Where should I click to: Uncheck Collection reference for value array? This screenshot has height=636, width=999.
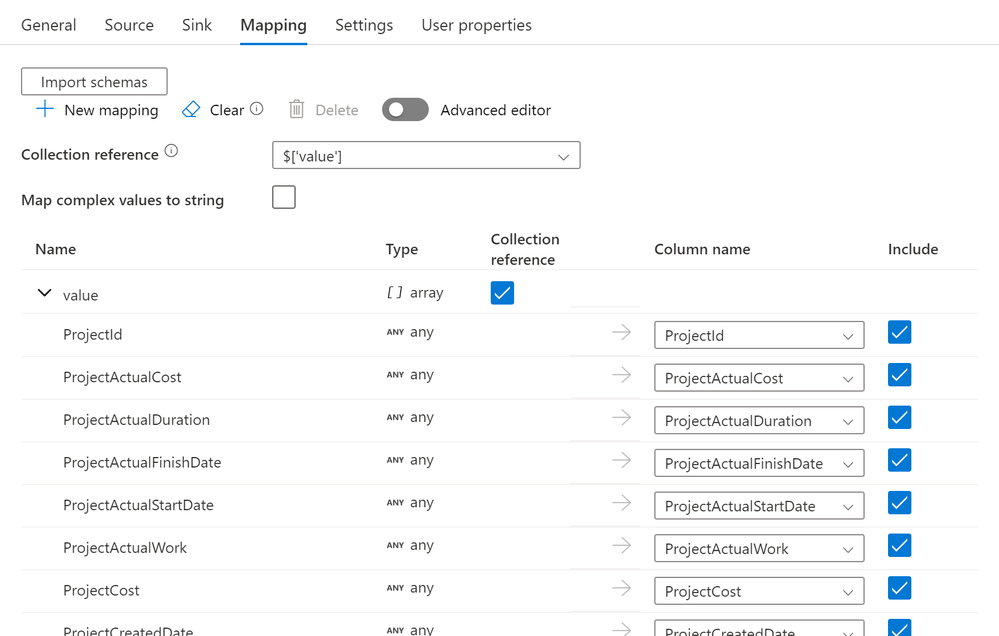click(502, 293)
